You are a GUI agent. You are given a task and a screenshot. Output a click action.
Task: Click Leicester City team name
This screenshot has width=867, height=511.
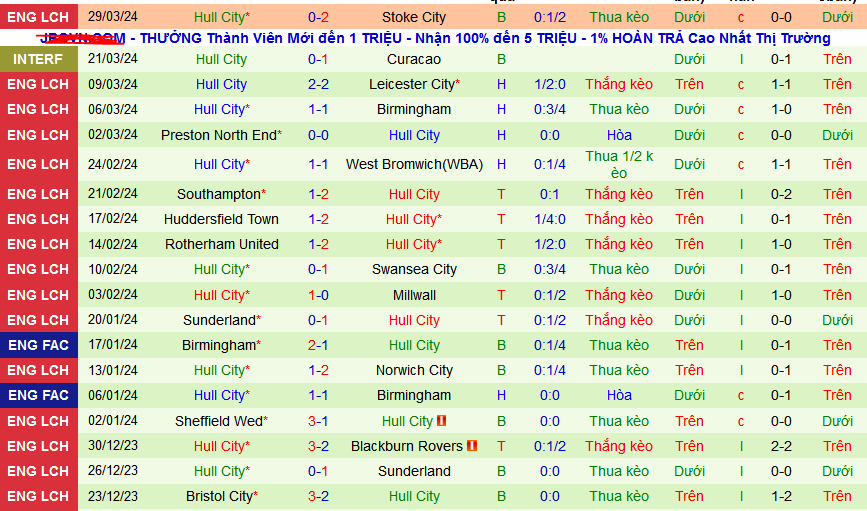pyautogui.click(x=412, y=84)
